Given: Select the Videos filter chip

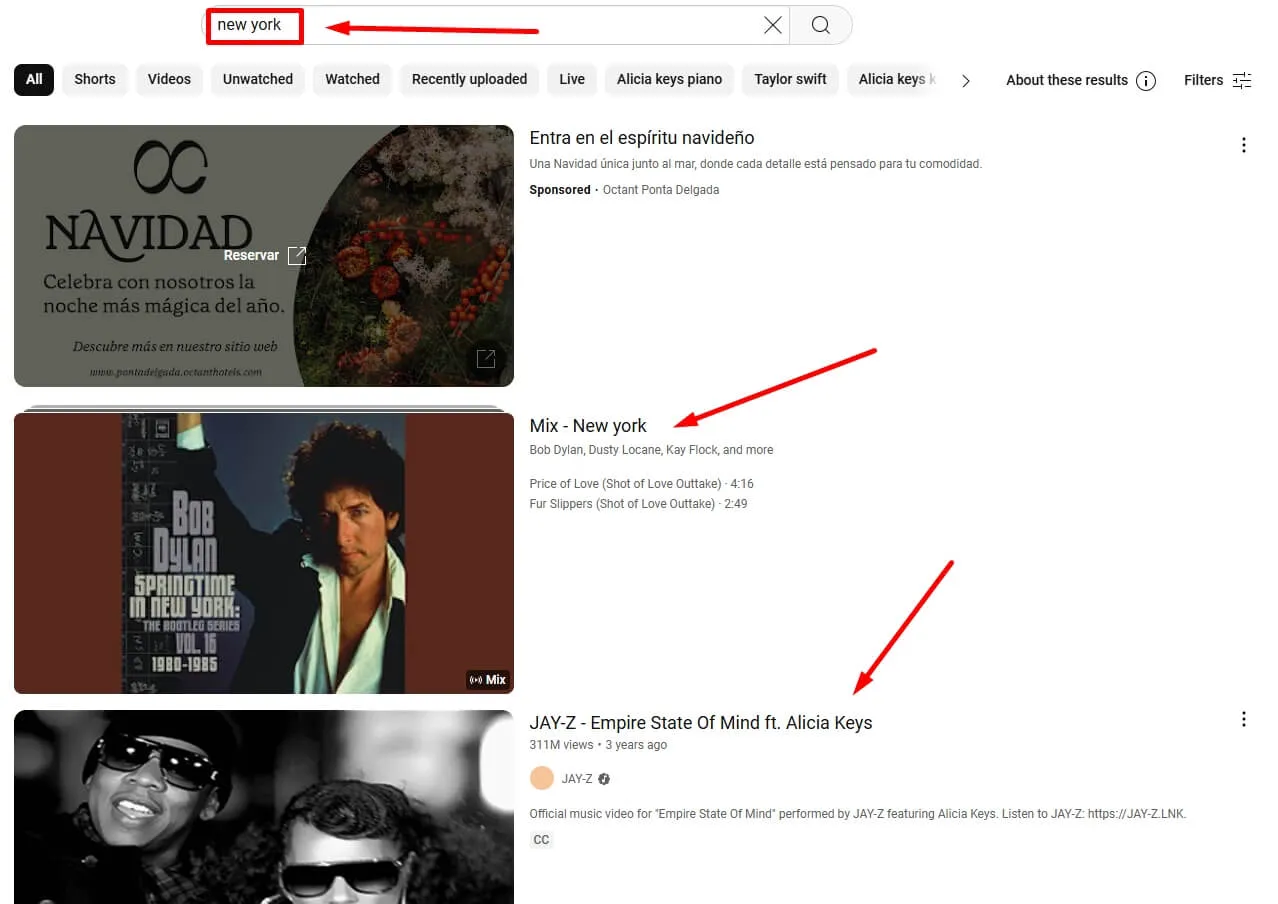Looking at the screenshot, I should pyautogui.click(x=169, y=80).
